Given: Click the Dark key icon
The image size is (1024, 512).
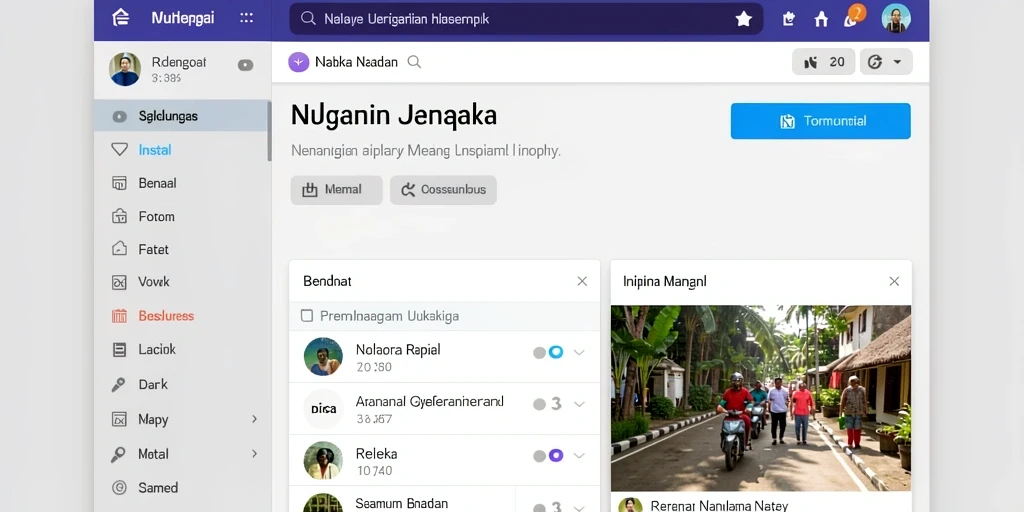Looking at the screenshot, I should [x=118, y=385].
